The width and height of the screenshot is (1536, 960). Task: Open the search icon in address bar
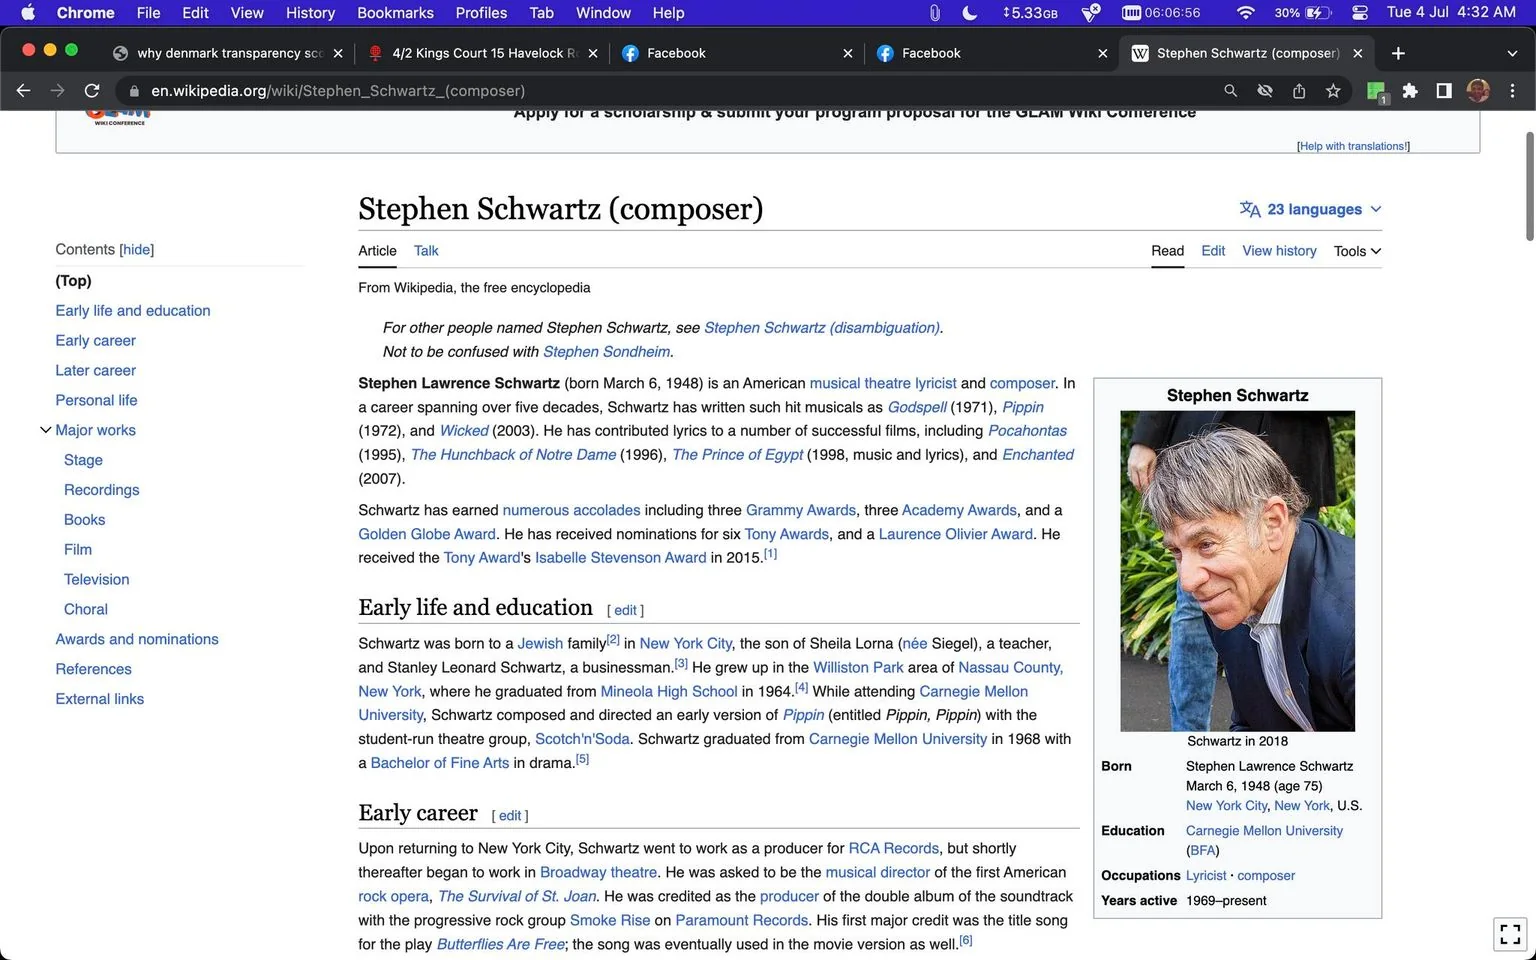coord(1230,91)
